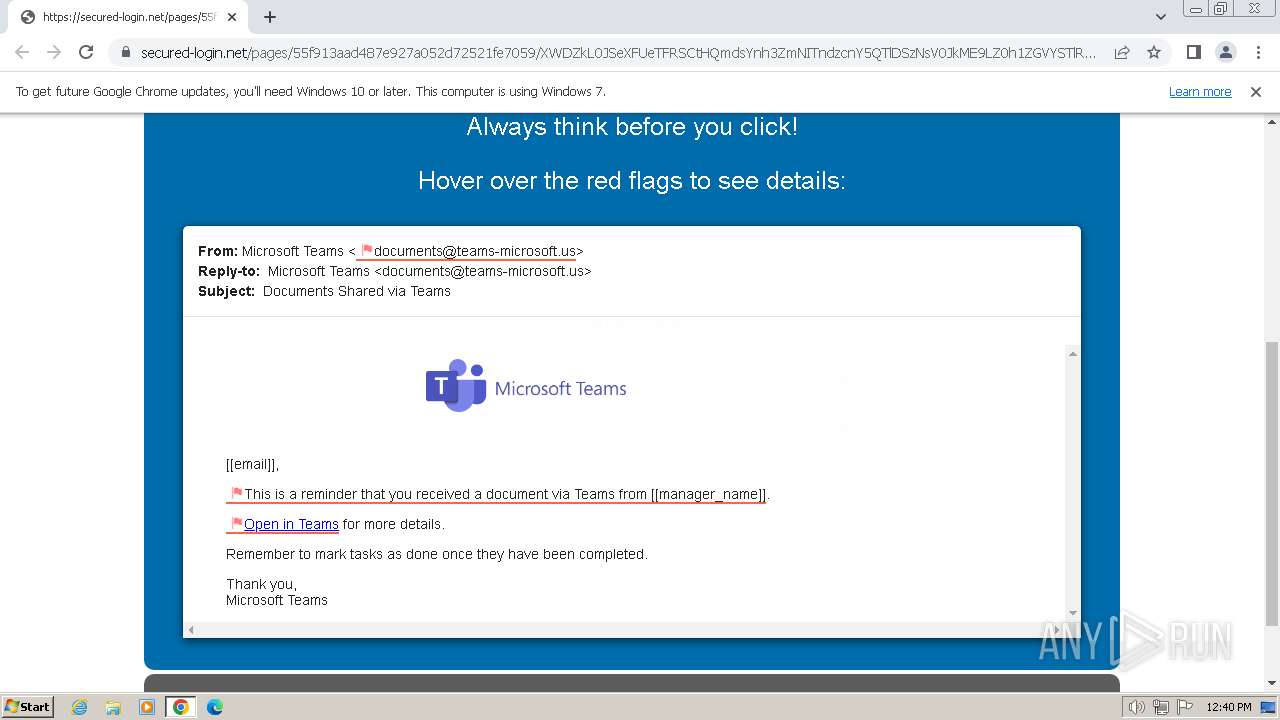Open a new browser tab
The width and height of the screenshot is (1280, 720).
[x=270, y=17]
